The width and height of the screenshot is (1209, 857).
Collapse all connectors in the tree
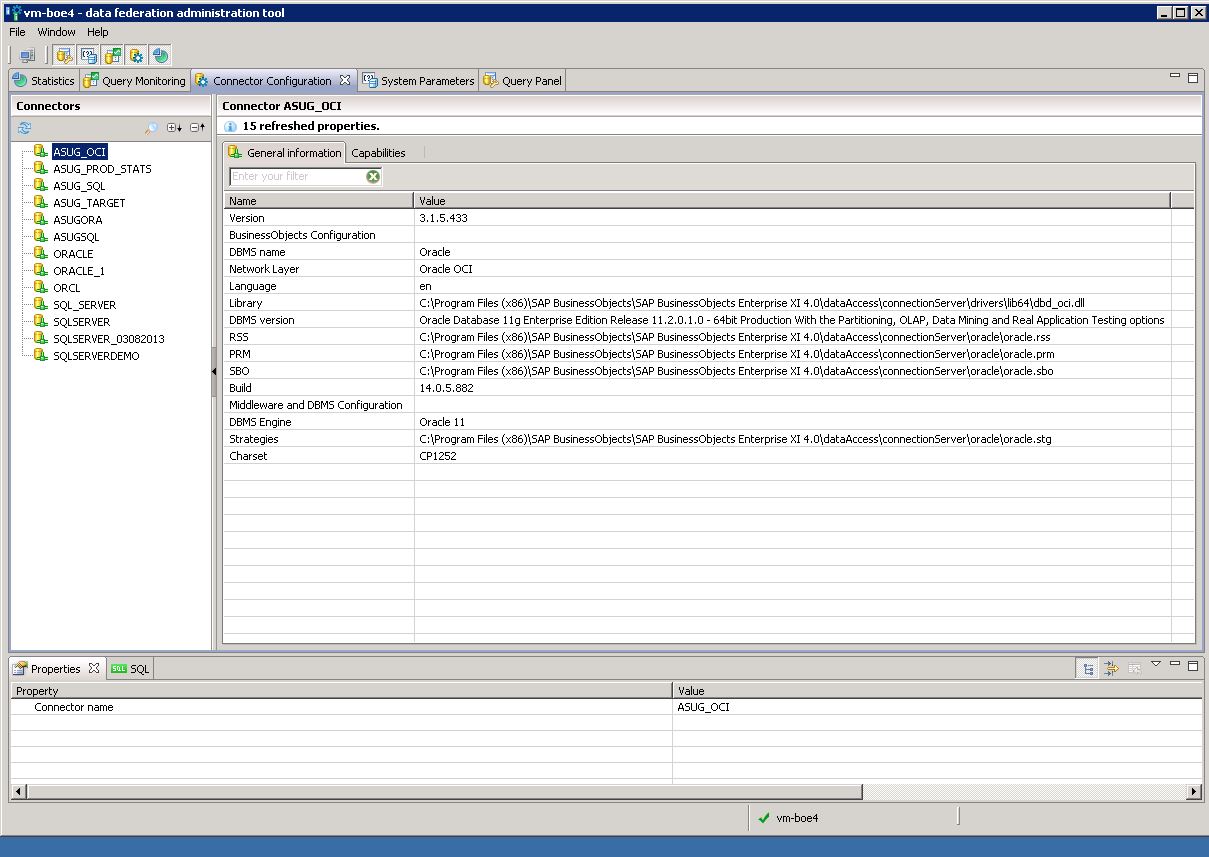[x=198, y=128]
